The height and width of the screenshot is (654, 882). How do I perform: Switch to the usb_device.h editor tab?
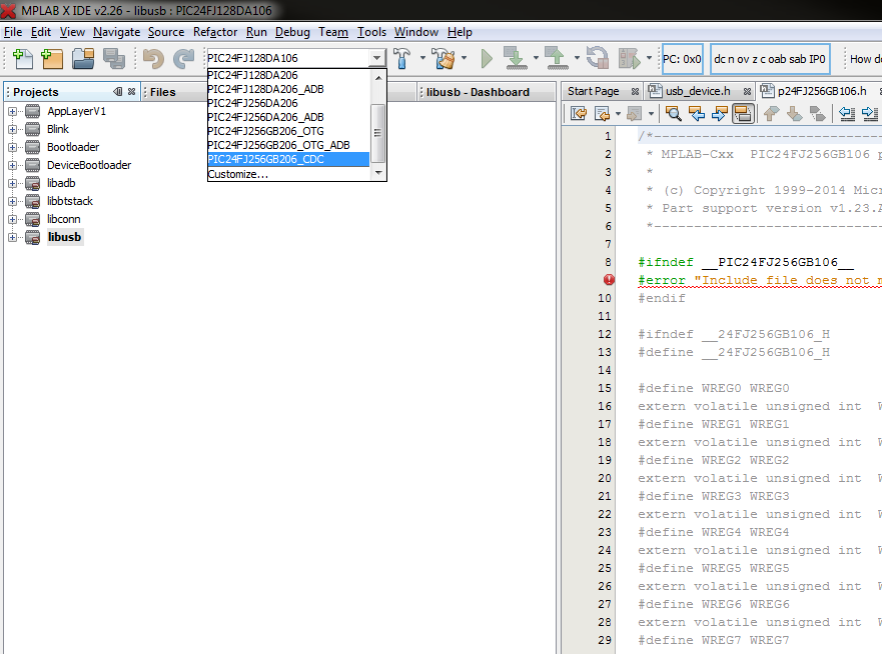click(698, 91)
